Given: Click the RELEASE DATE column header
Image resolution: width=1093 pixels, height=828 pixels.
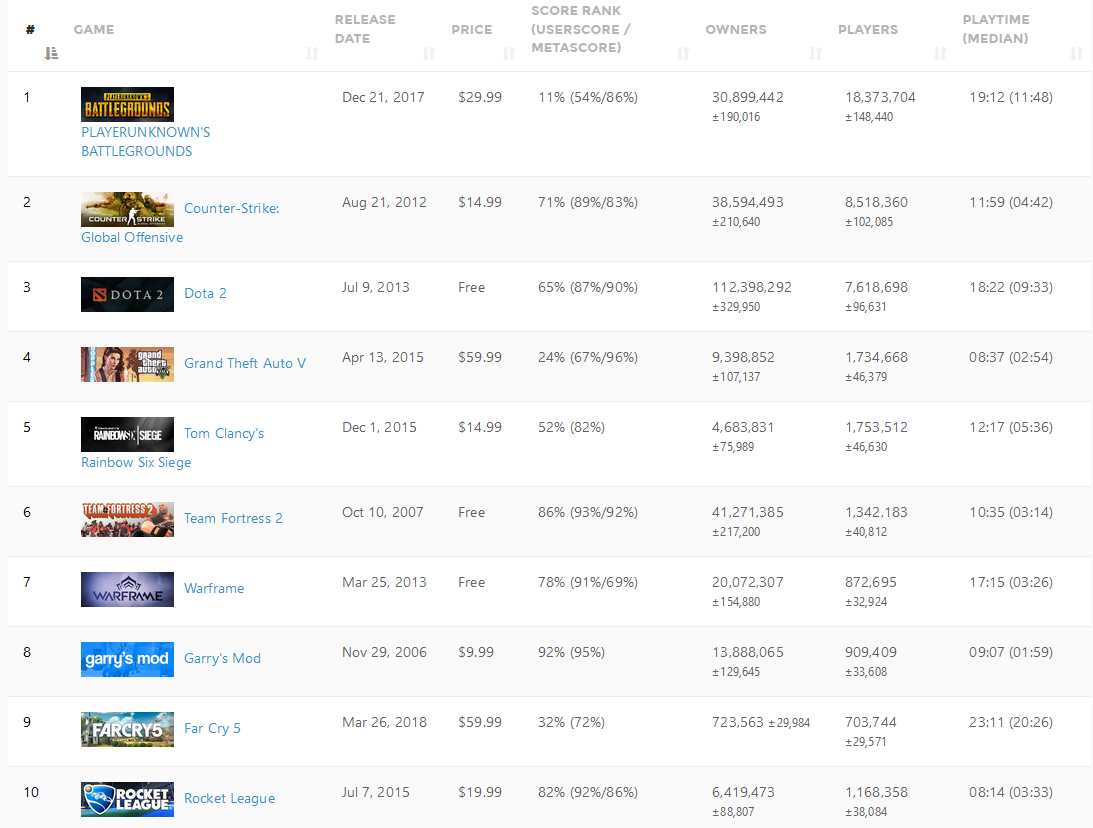Looking at the screenshot, I should 365,29.
